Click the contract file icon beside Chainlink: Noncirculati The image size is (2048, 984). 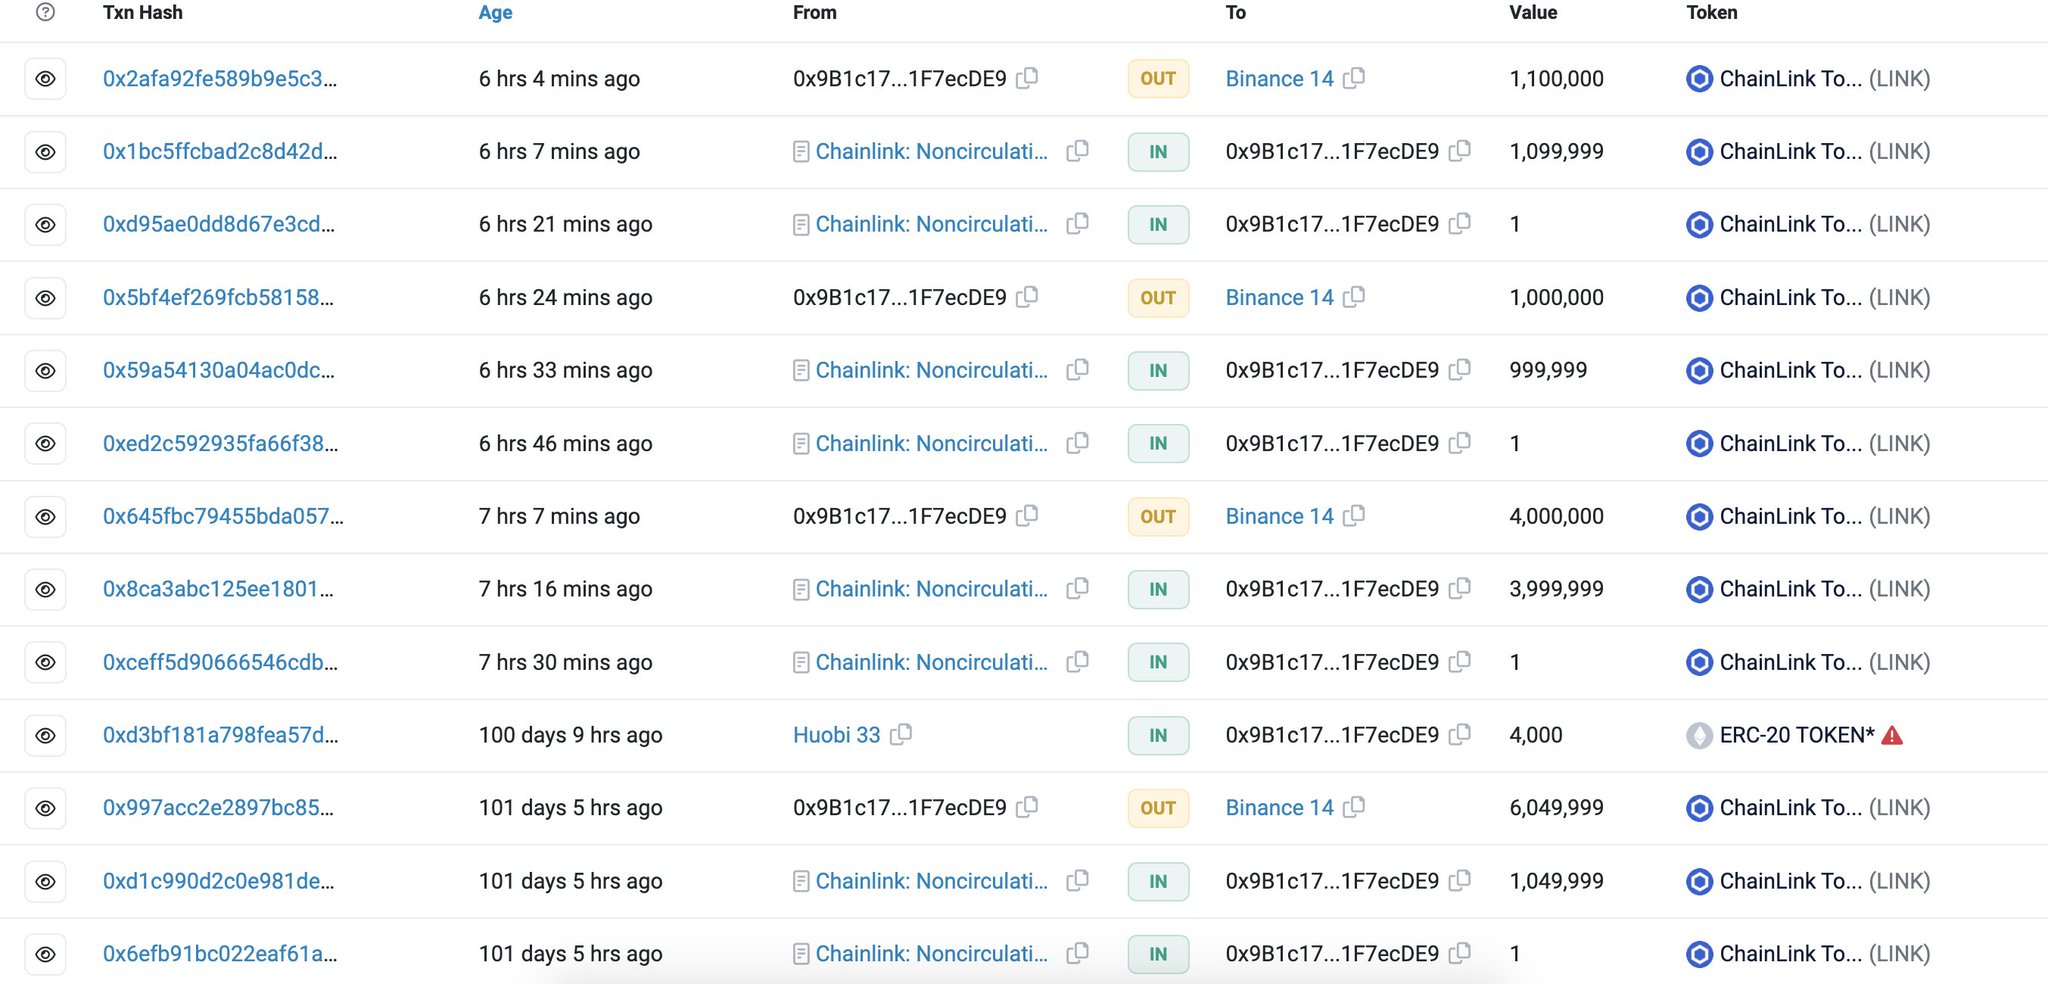[x=800, y=151]
